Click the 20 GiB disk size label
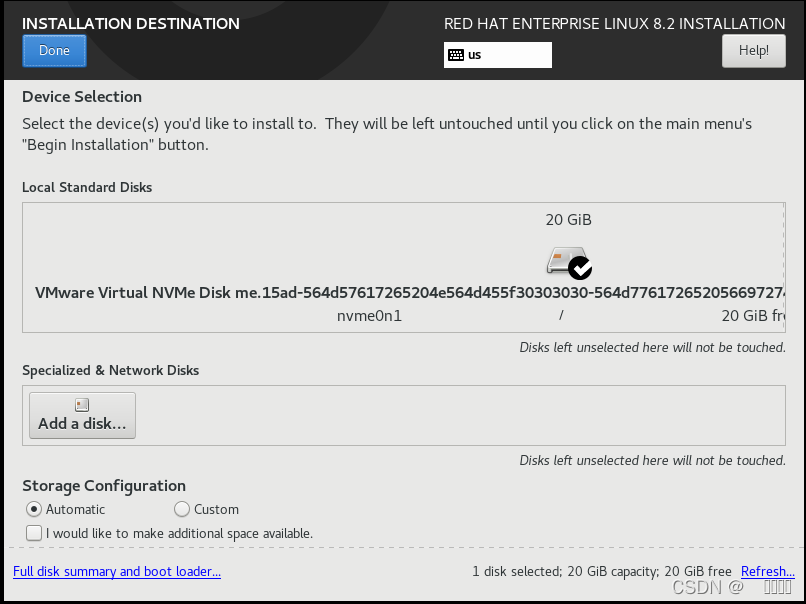Image resolution: width=806 pixels, height=604 pixels. click(569, 220)
